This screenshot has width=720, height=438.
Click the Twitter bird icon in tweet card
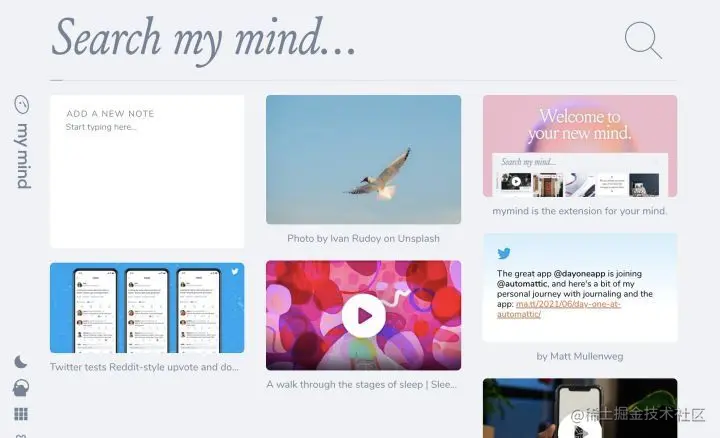504,253
